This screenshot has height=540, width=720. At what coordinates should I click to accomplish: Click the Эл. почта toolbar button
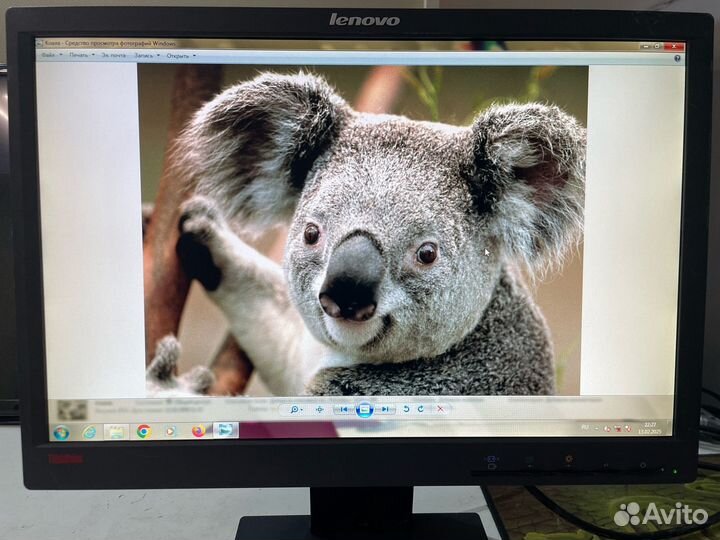point(113,56)
